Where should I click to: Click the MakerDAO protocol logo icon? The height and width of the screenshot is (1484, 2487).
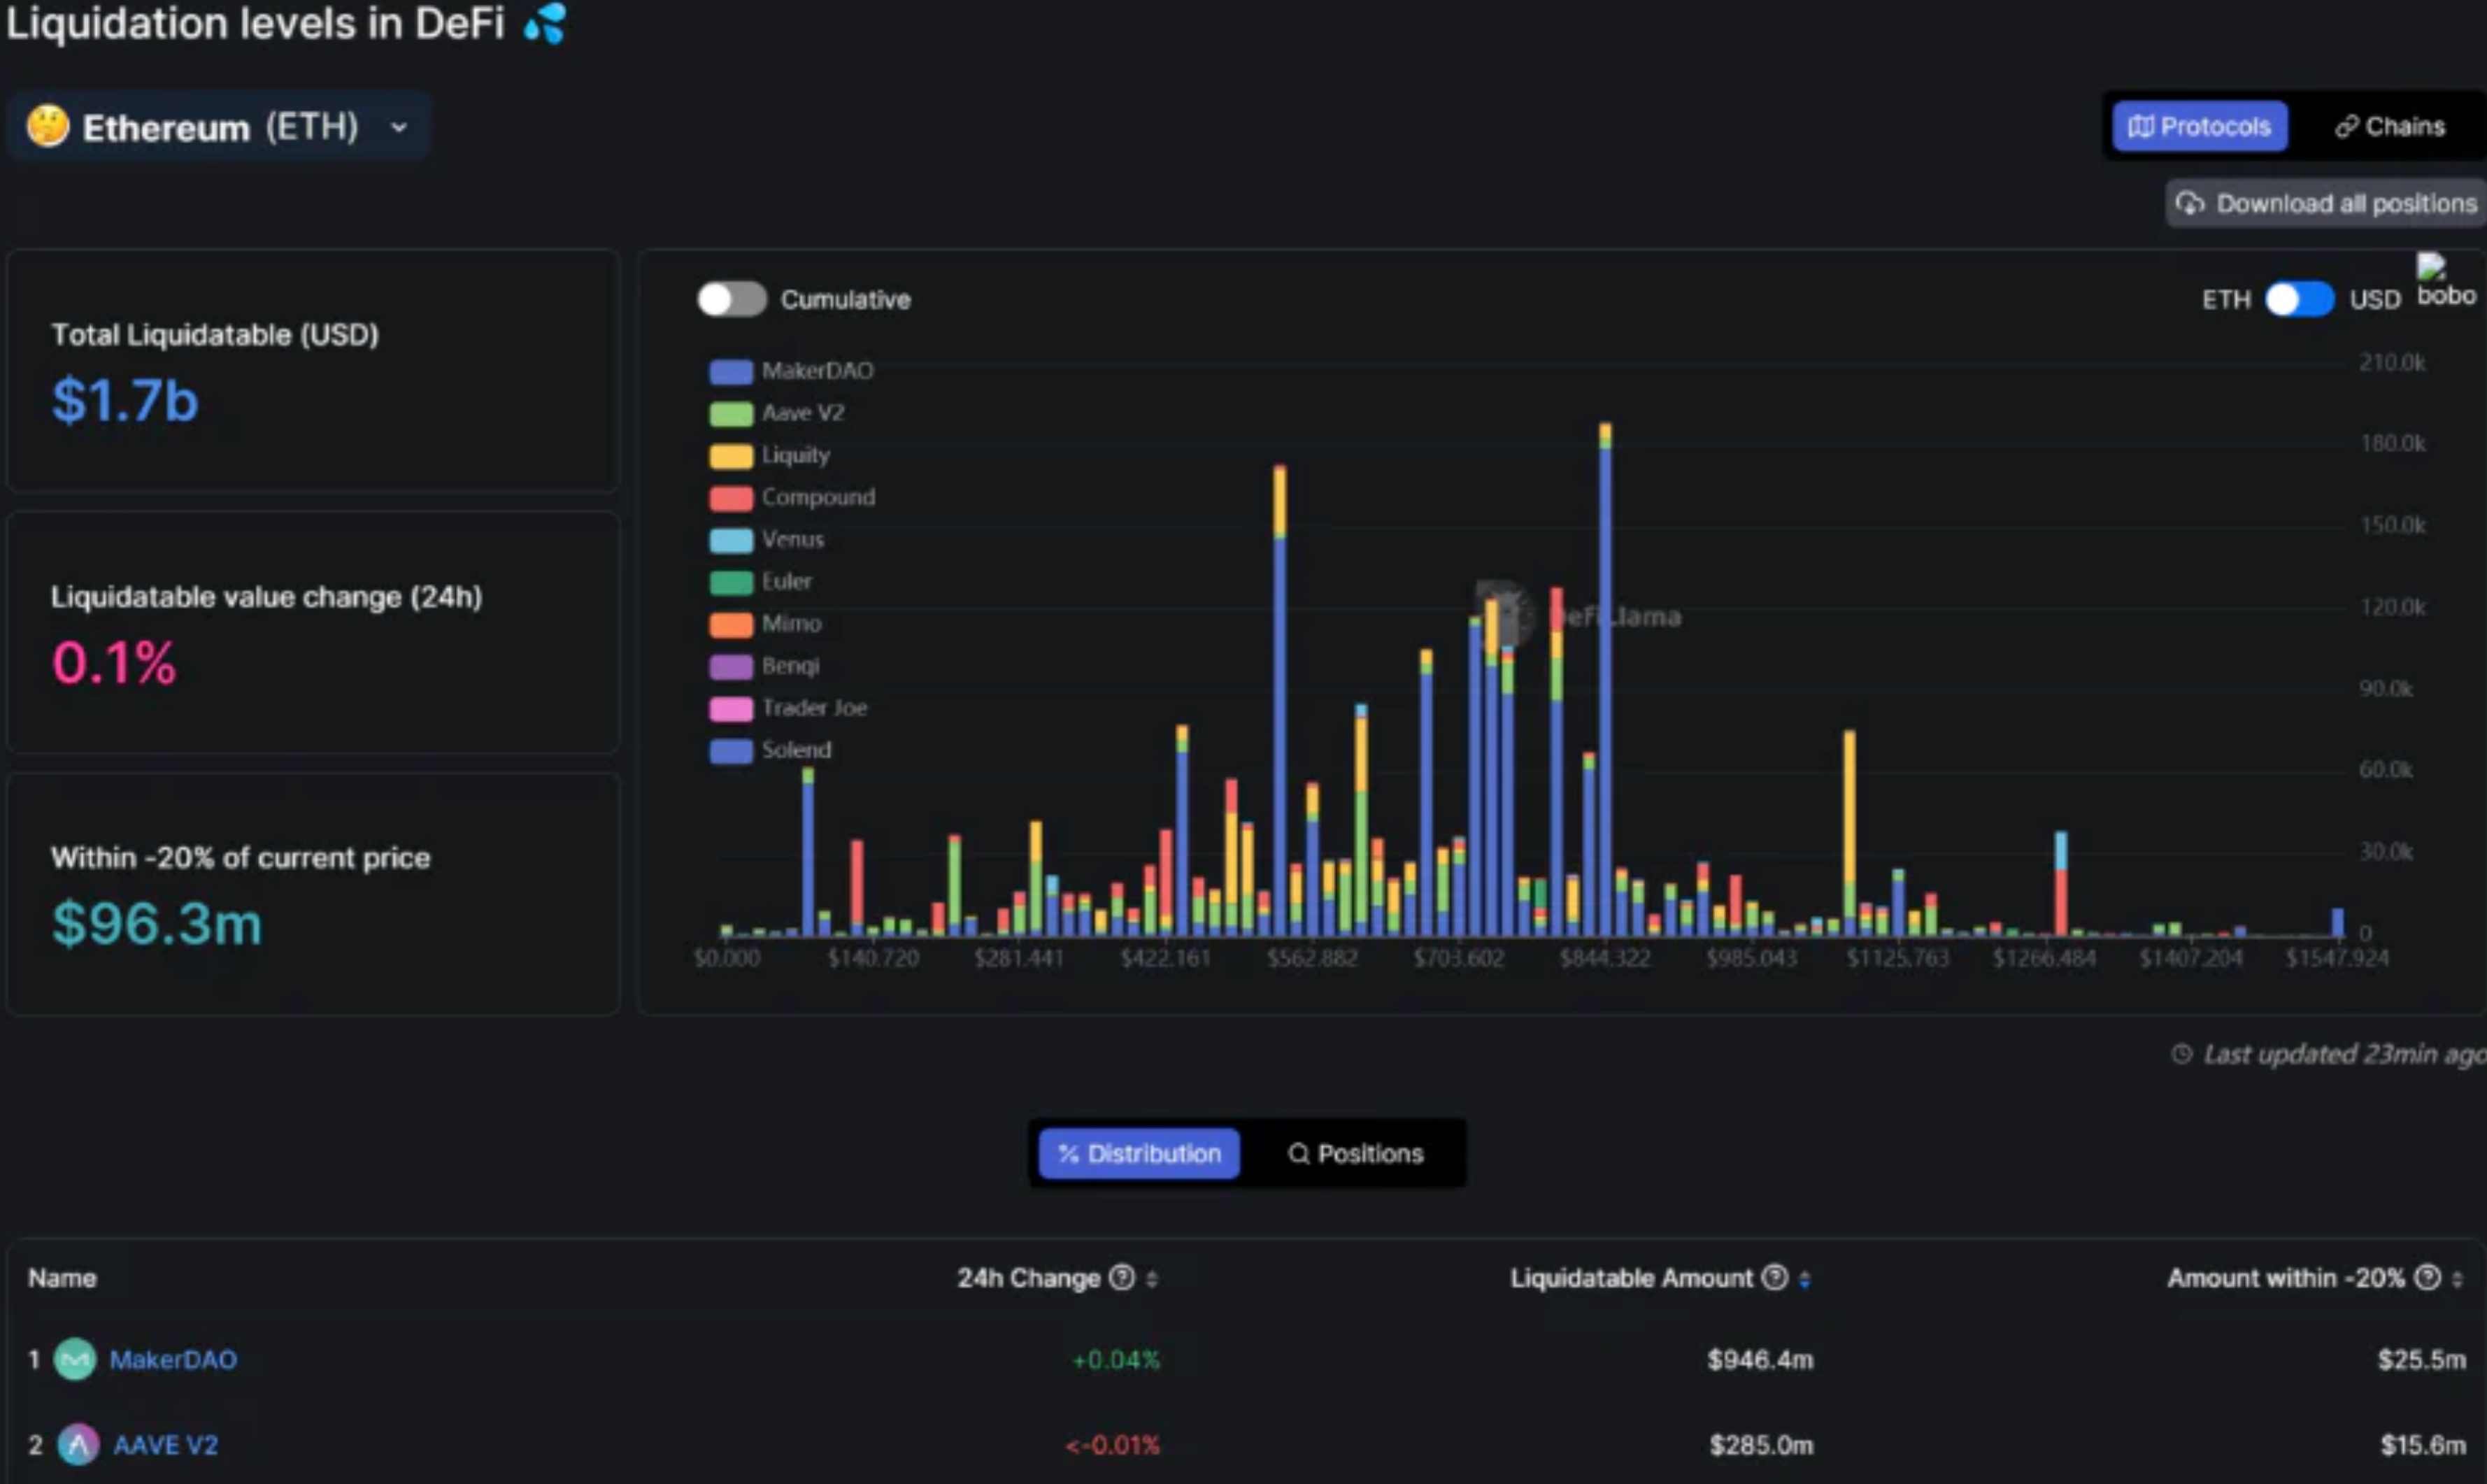click(x=74, y=1359)
